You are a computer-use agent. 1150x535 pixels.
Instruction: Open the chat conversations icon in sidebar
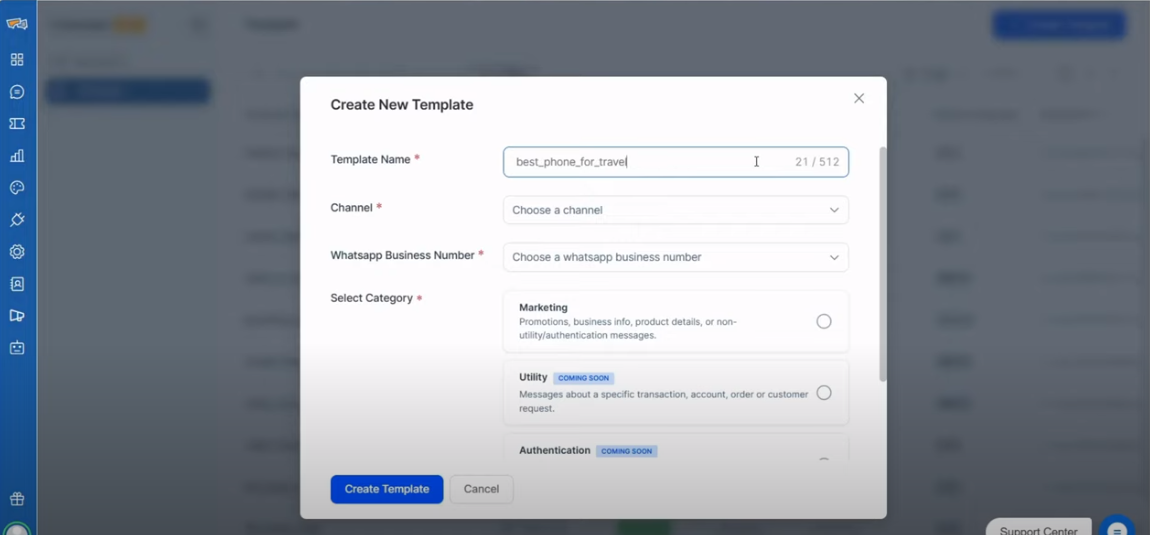point(17,92)
